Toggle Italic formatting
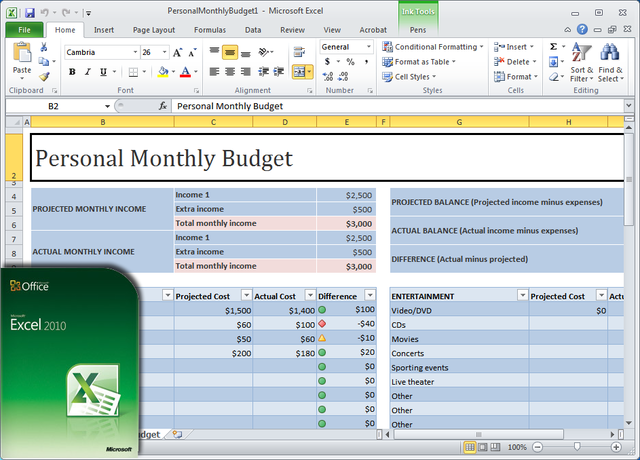640x460 pixels. click(87, 72)
